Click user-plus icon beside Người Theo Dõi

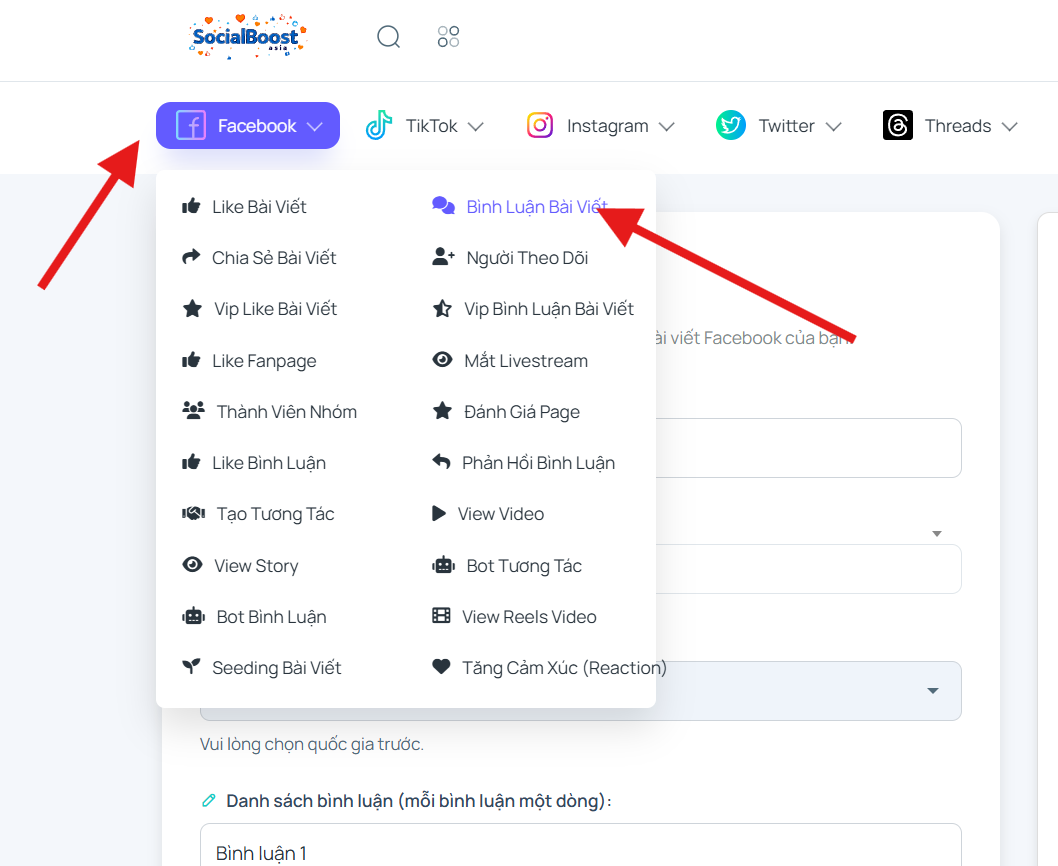click(x=443, y=256)
